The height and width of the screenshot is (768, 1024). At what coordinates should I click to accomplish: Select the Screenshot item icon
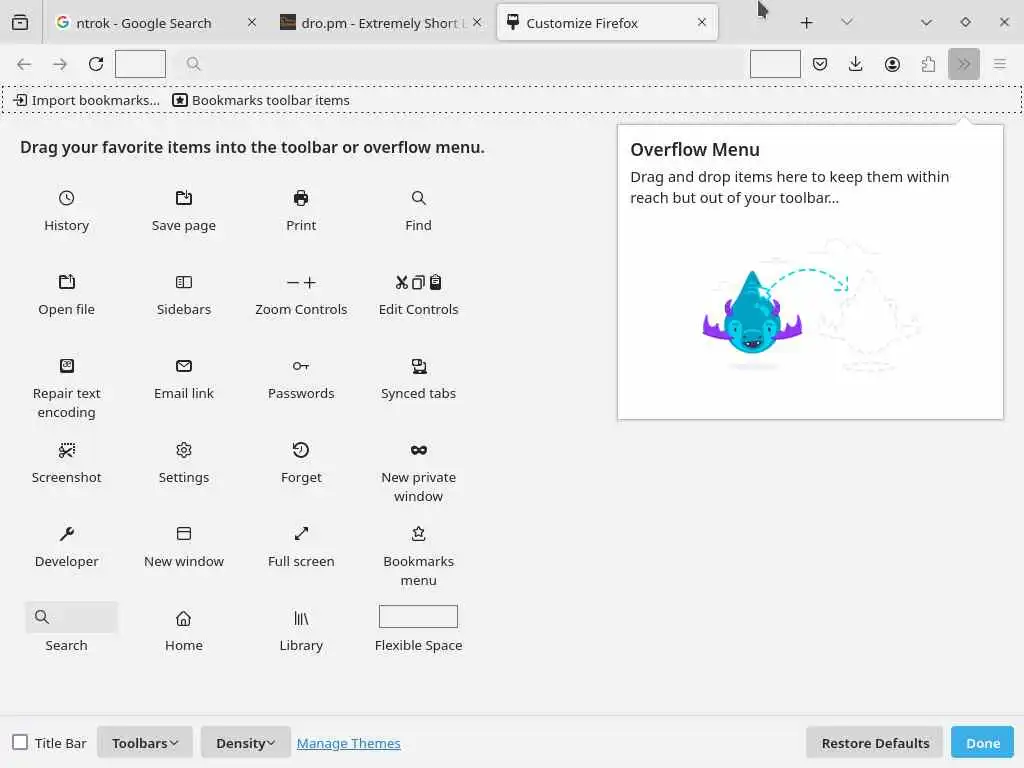pos(66,450)
